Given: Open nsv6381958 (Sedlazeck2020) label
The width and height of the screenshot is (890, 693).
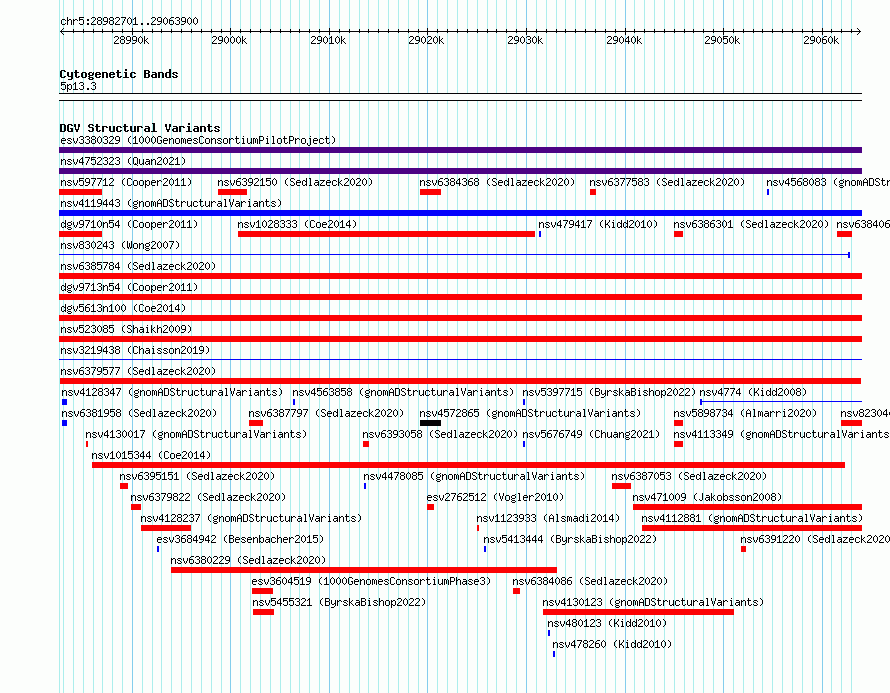Looking at the screenshot, I should coord(139,413).
